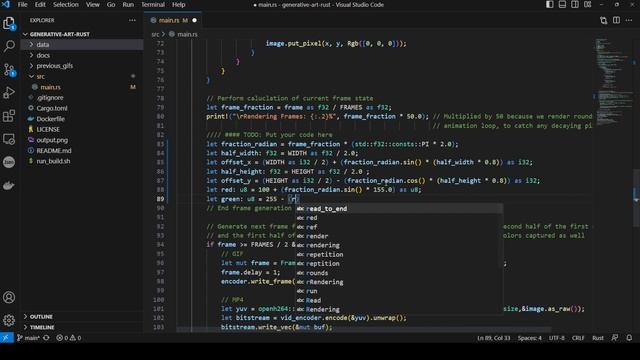This screenshot has width=640, height=360.
Task: Open the View menu
Action: [x=93, y=4]
